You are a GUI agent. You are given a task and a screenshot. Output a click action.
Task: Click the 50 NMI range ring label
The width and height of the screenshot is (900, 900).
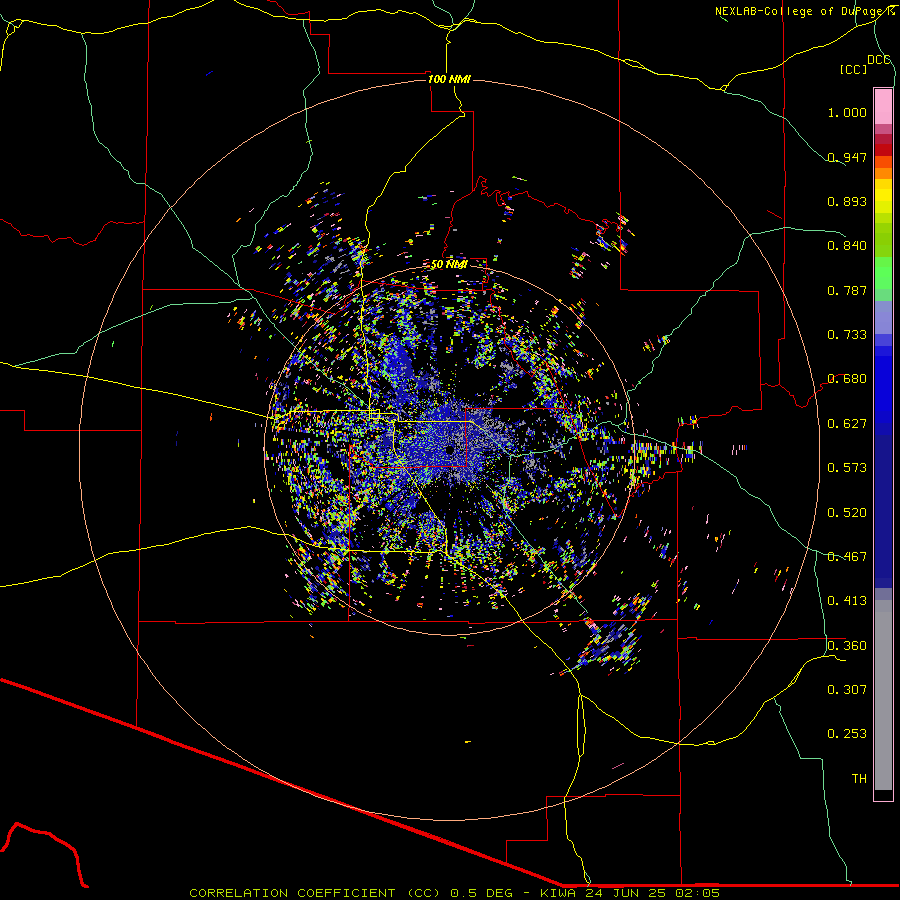tap(449, 264)
